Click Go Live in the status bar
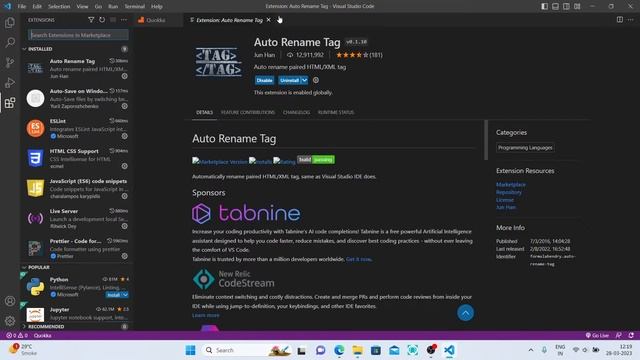Viewport: 640px width, 360px height. (x=597, y=336)
